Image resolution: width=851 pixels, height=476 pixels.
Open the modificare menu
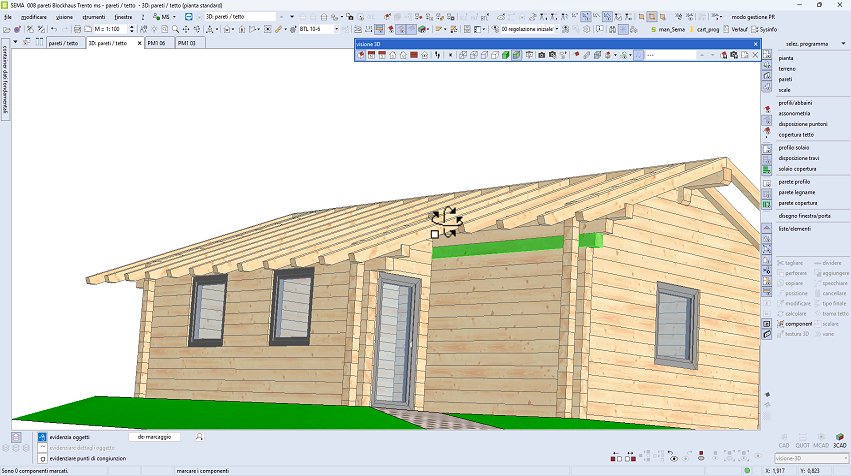tap(33, 17)
